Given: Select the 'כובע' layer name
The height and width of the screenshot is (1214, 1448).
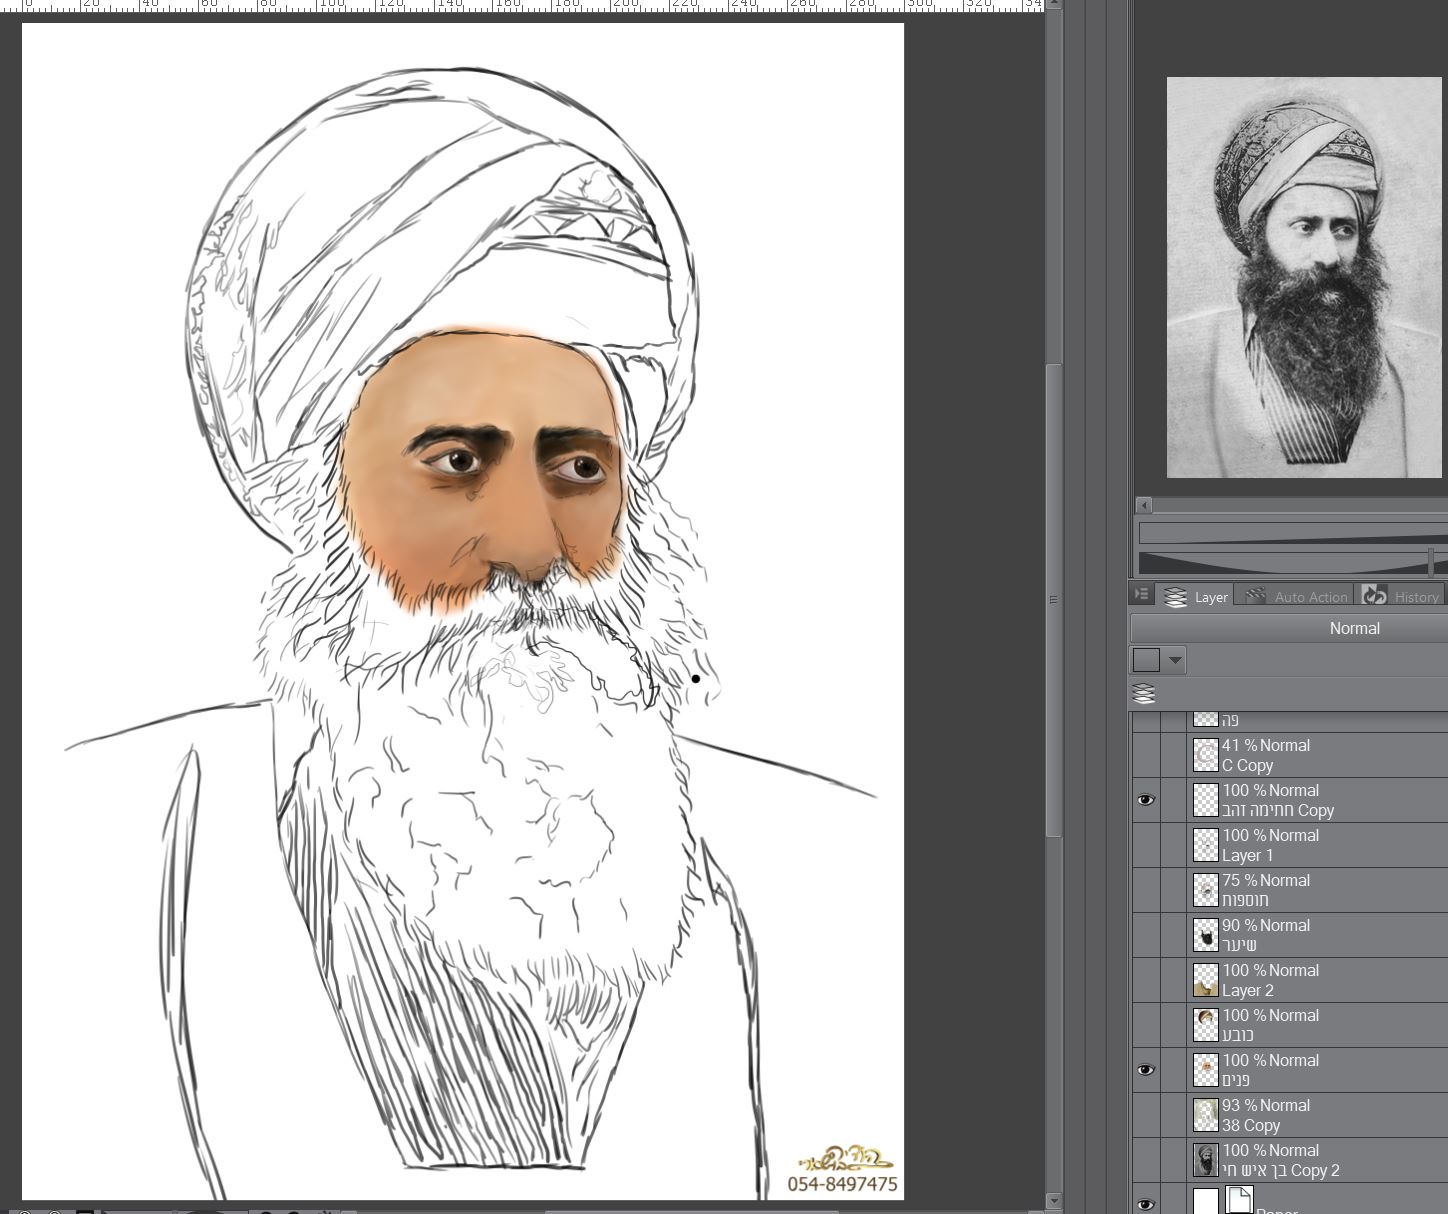Looking at the screenshot, I should (x=1238, y=1035).
